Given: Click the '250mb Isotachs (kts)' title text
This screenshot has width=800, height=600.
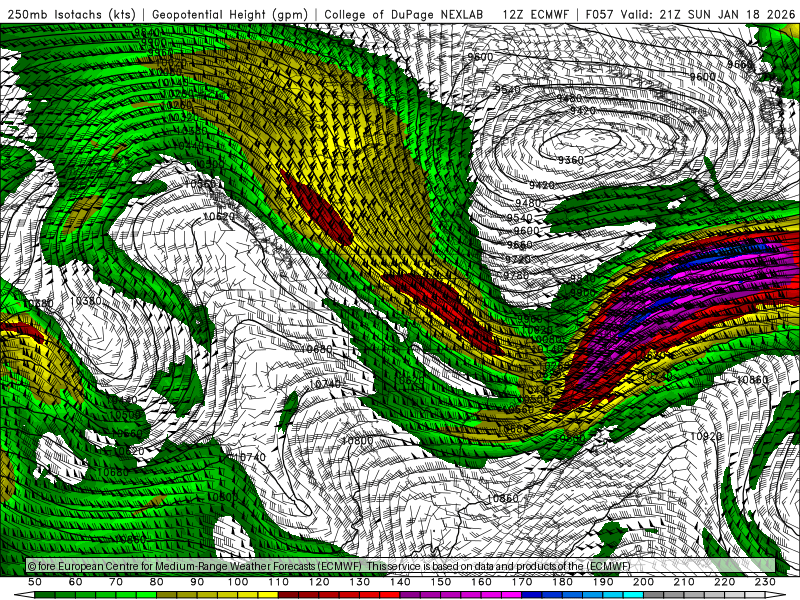Looking at the screenshot, I should pos(71,14).
